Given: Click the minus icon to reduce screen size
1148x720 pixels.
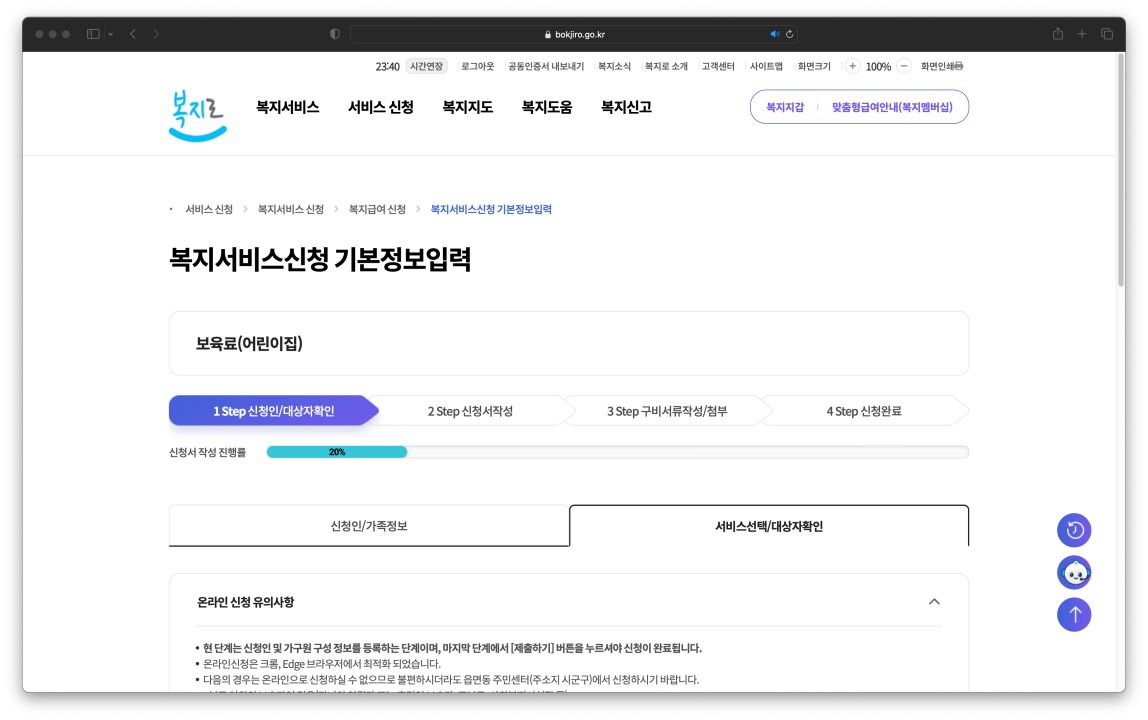Looking at the screenshot, I should (903, 66).
